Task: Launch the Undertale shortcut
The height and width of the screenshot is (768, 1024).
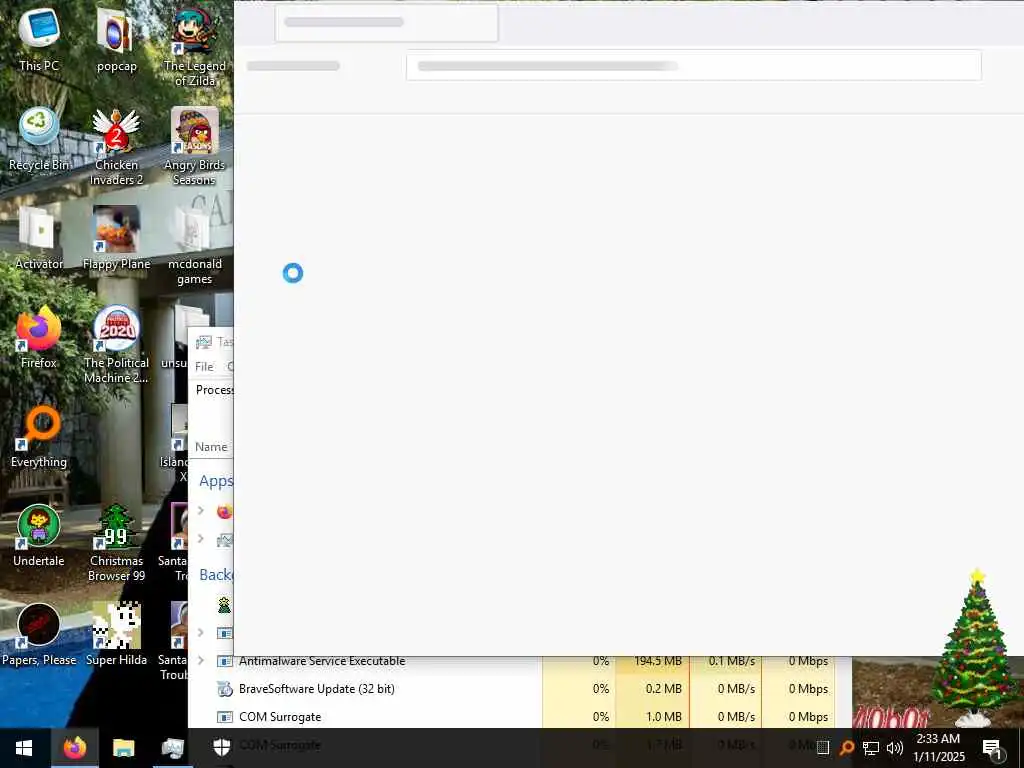Action: 39,536
